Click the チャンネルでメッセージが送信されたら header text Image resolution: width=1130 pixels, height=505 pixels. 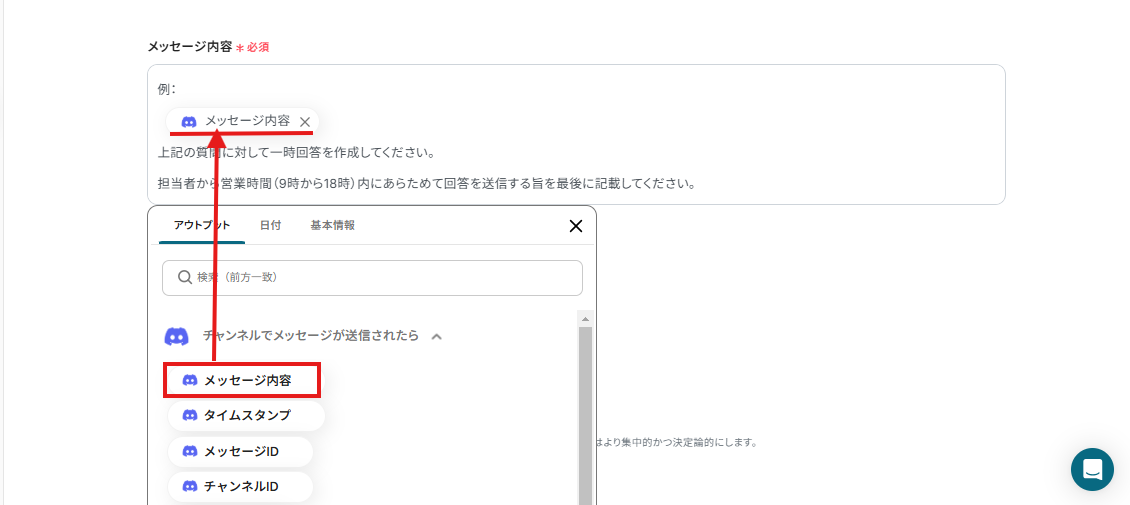(x=311, y=336)
